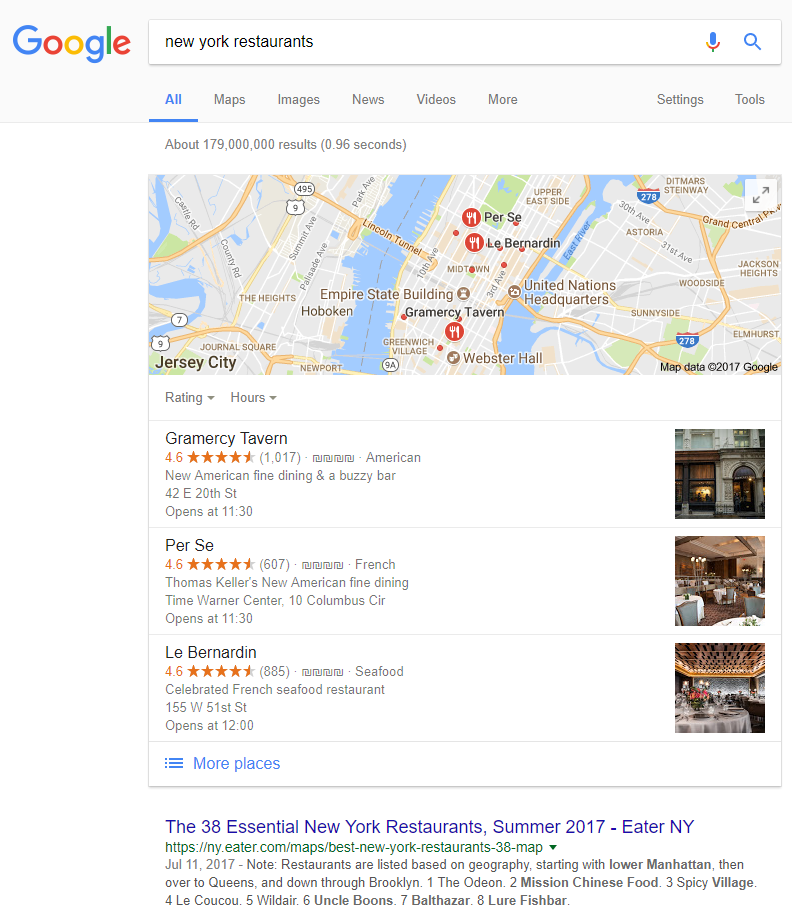Screen dimensions: 792x920
Task: Click the Gramercy Tavern map pin
Action: [454, 332]
